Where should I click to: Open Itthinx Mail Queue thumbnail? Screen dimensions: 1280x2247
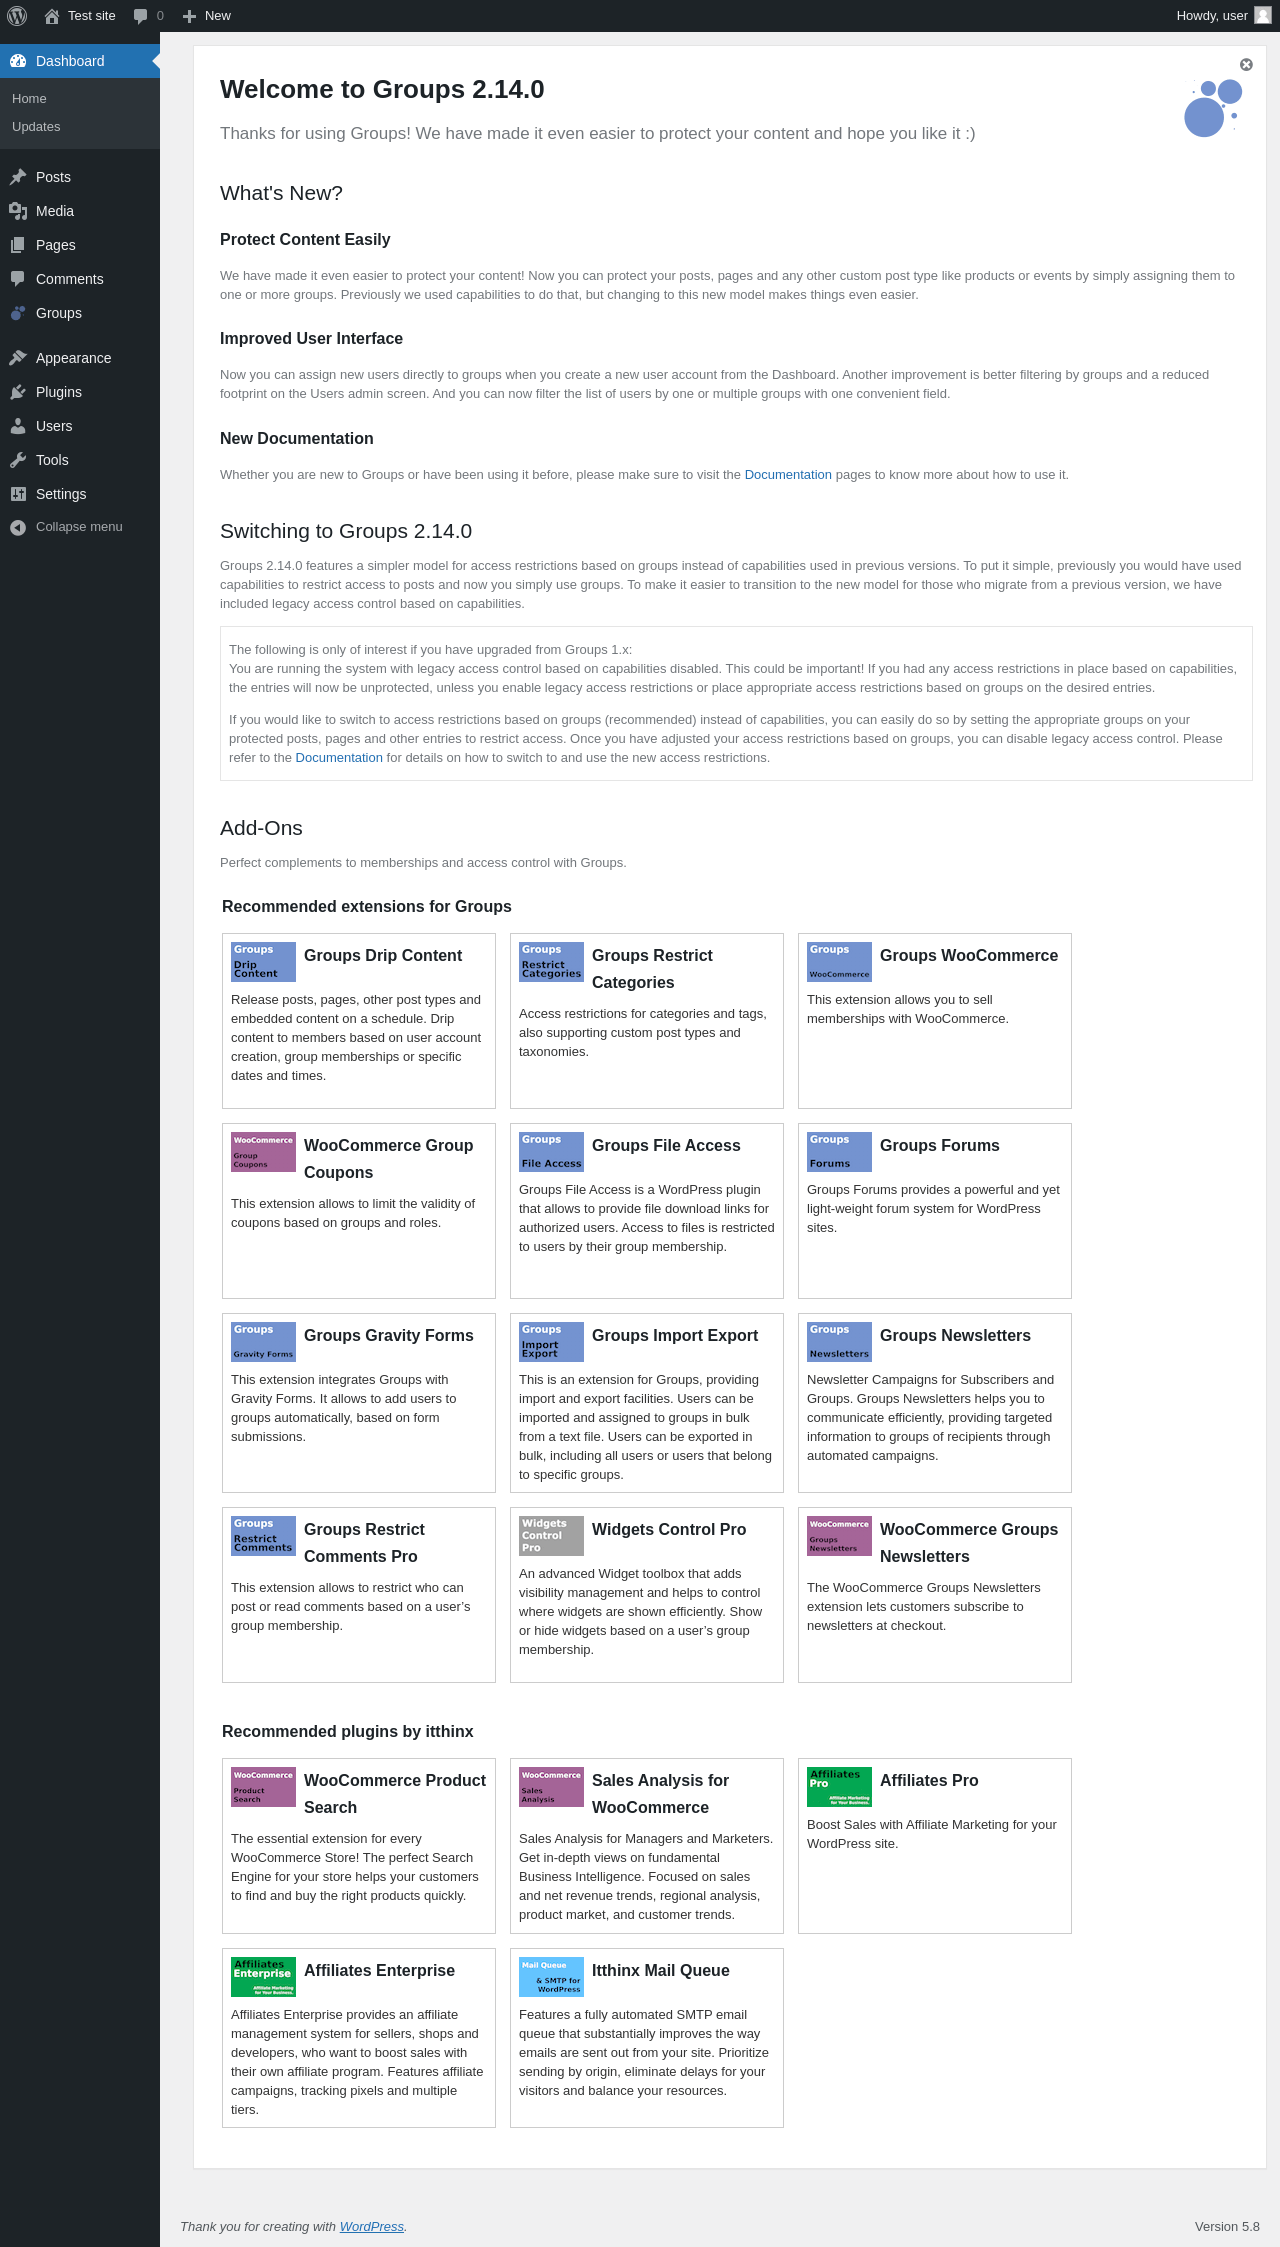click(552, 1977)
